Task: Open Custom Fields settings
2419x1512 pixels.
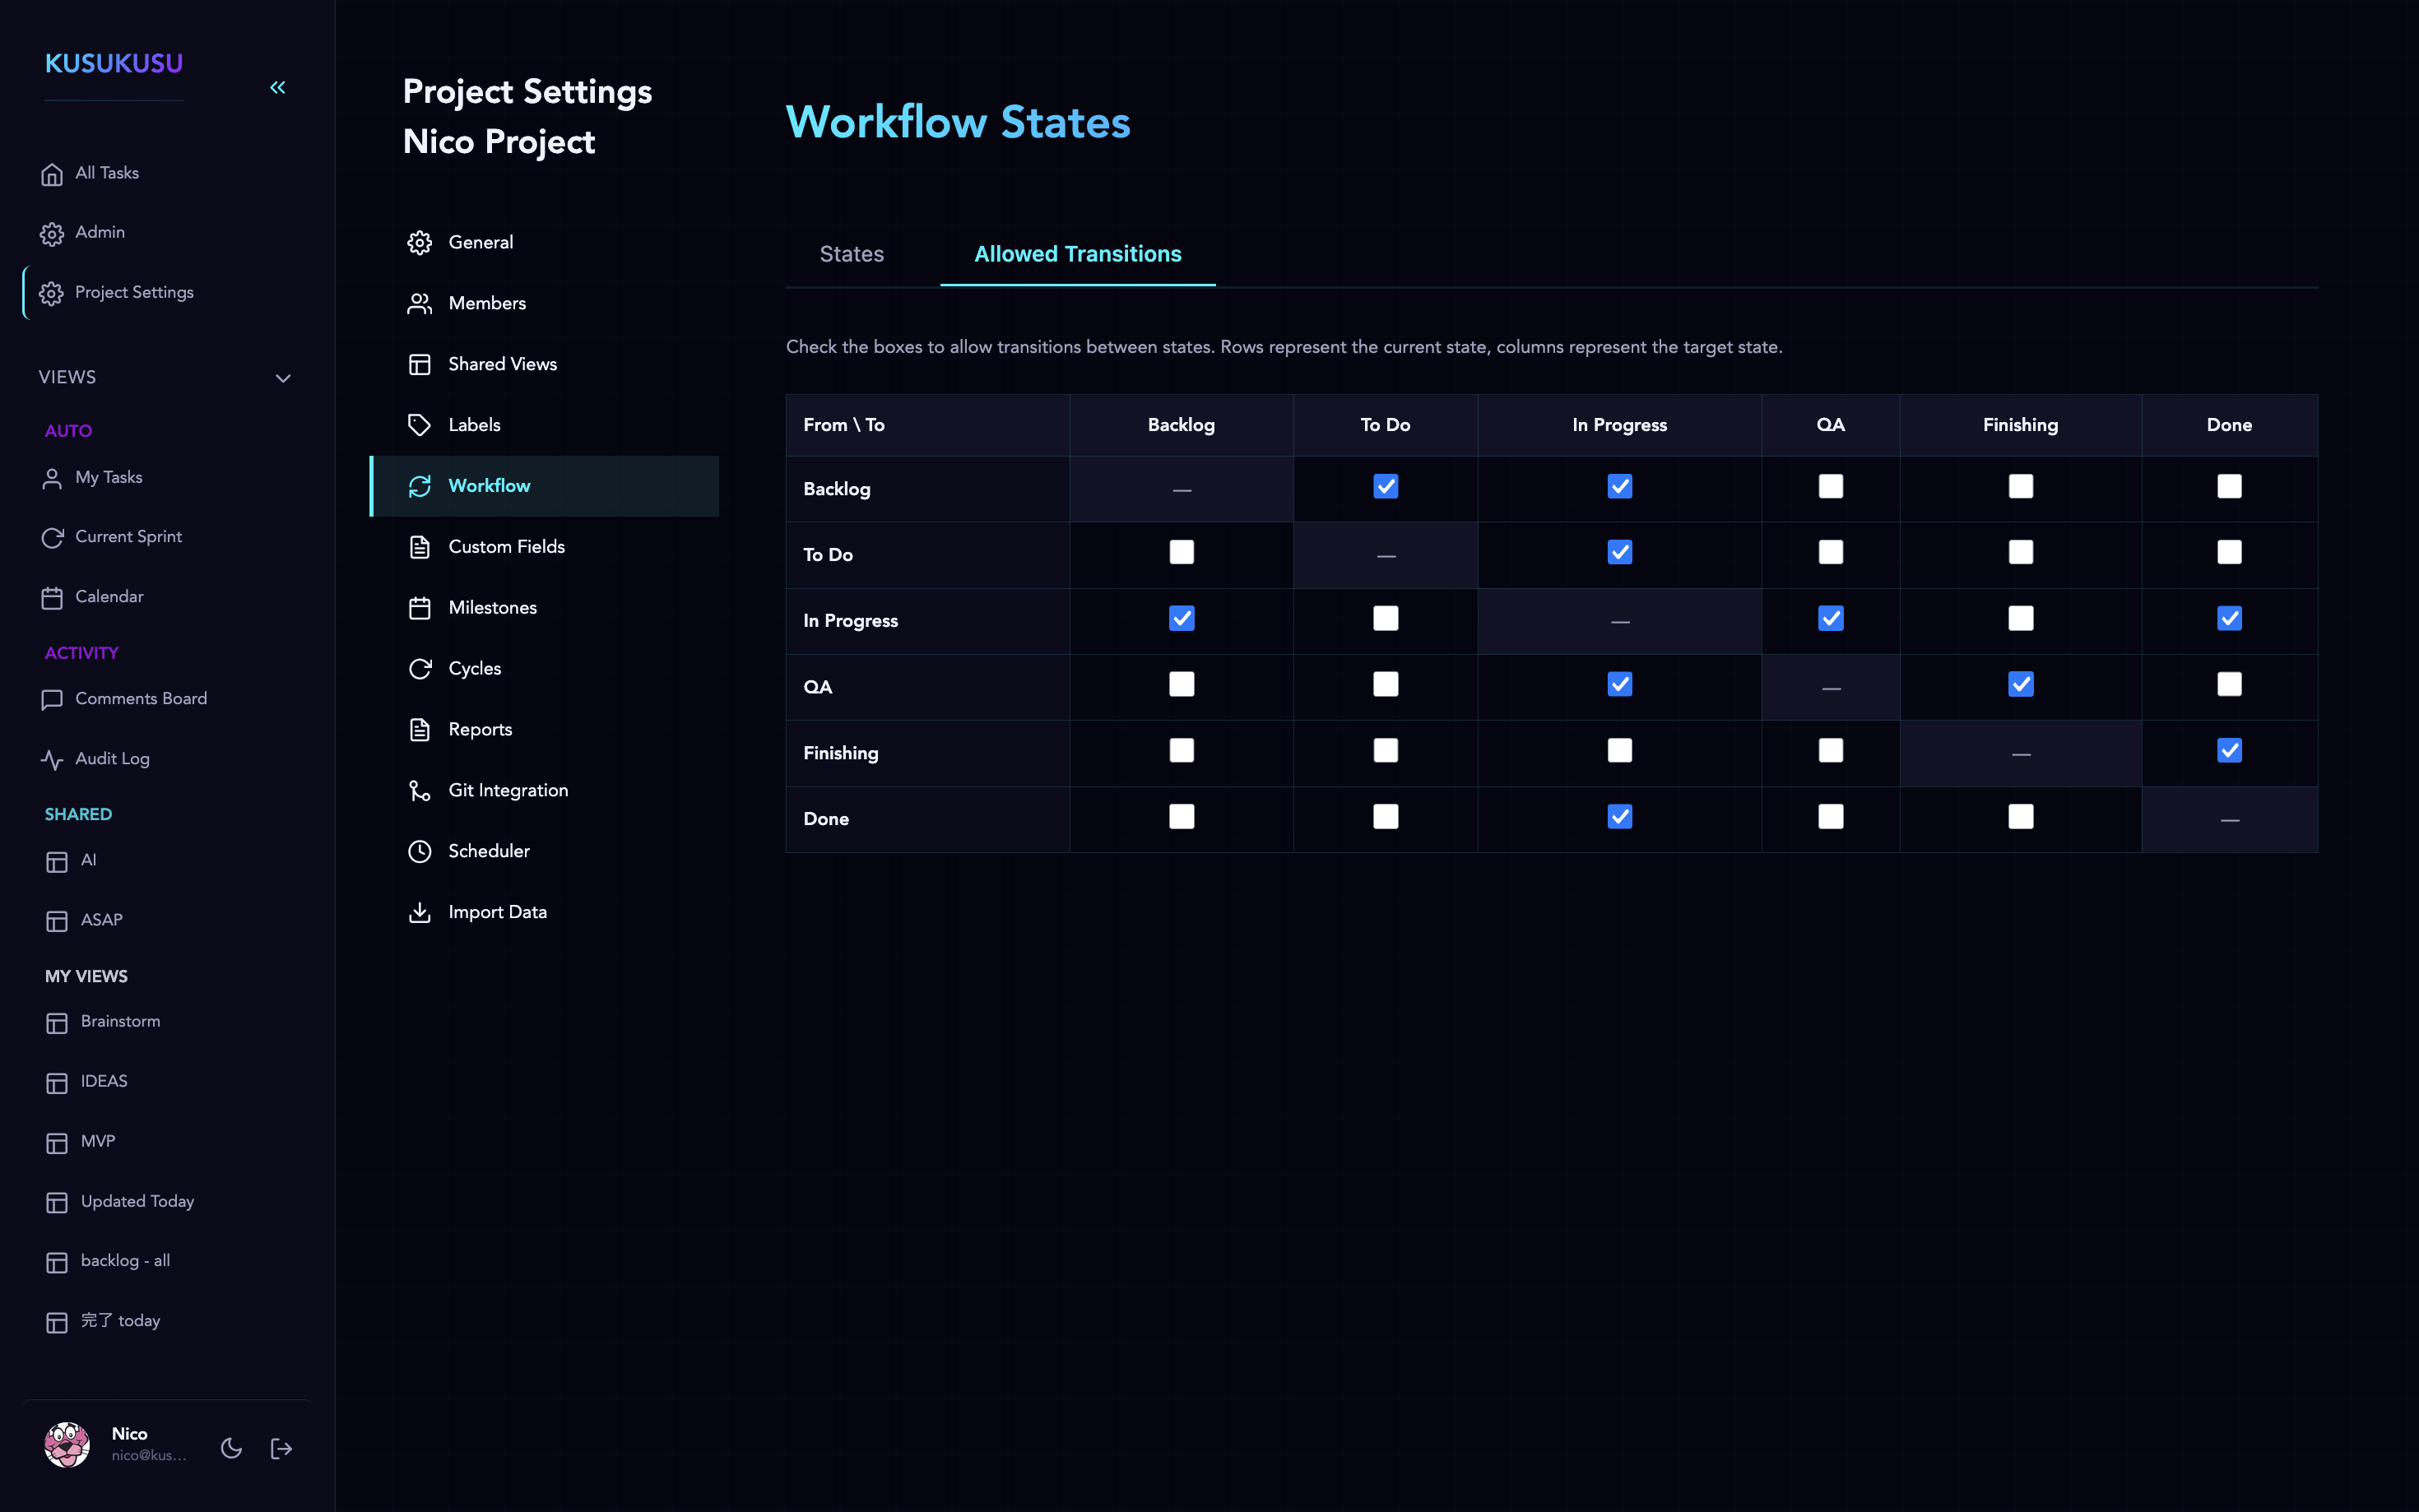Action: coord(506,546)
